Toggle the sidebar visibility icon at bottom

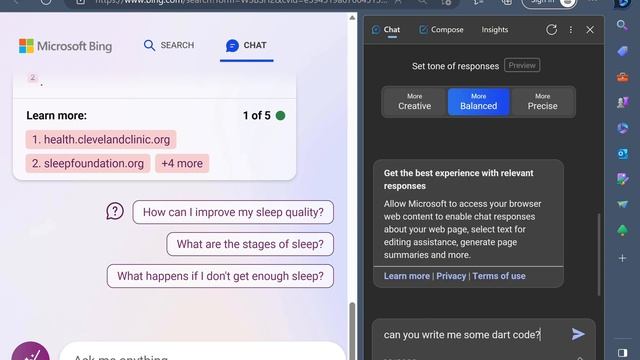point(622,352)
